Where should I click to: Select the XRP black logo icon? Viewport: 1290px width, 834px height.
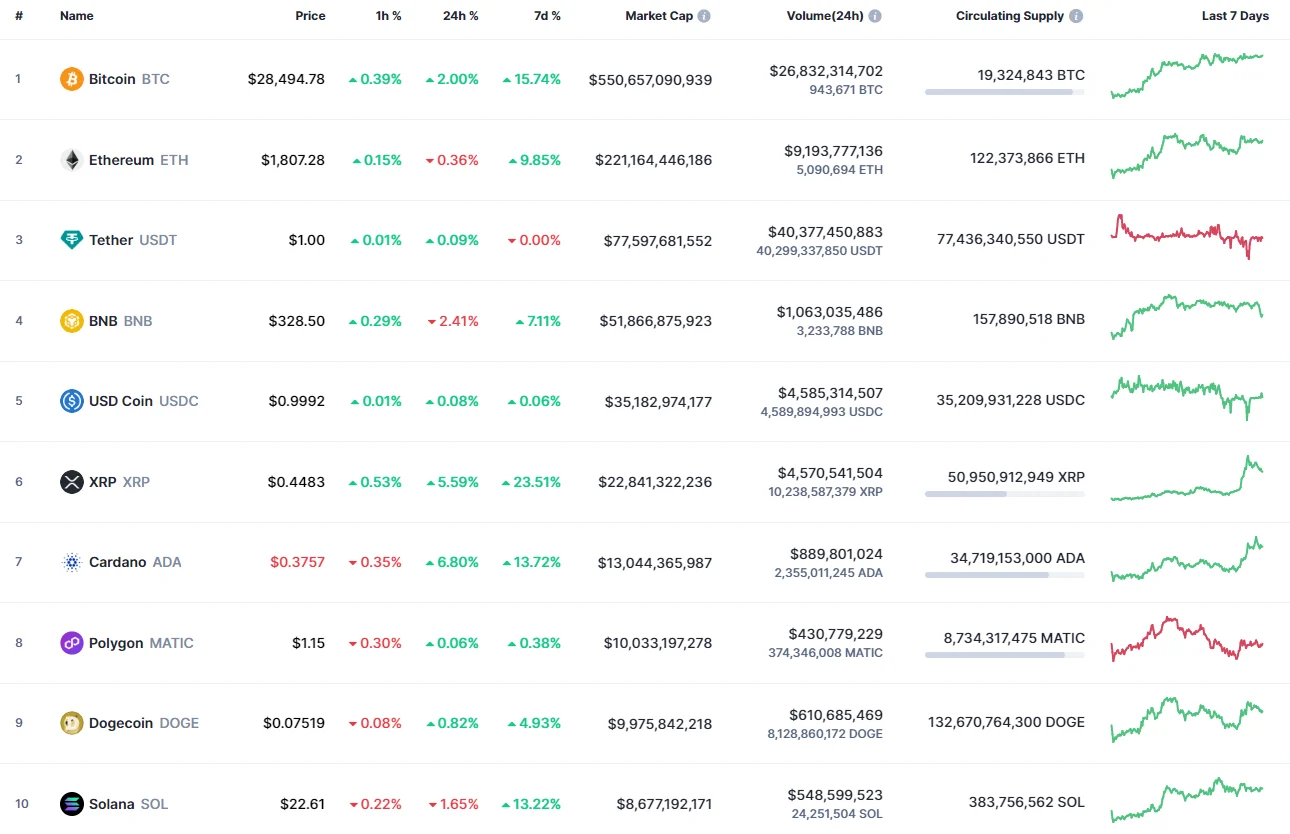70,481
